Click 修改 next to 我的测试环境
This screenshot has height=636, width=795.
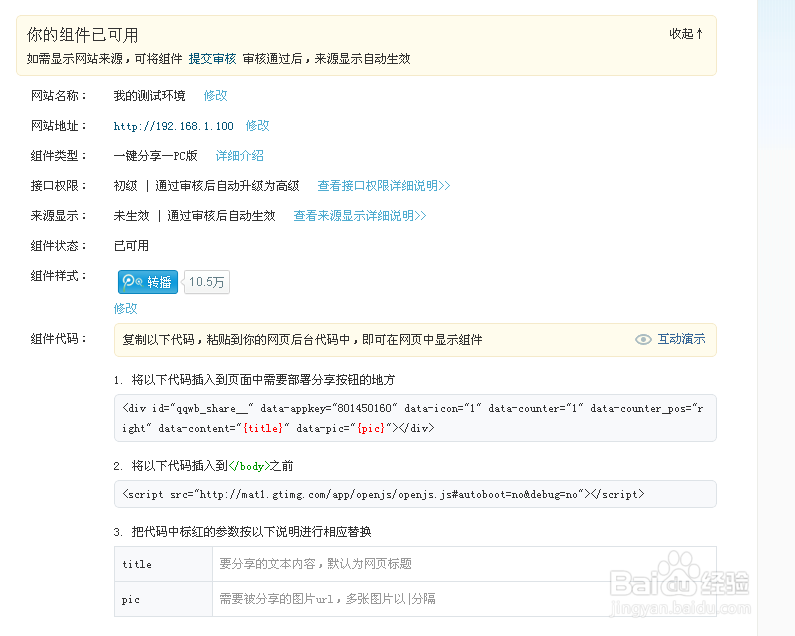[x=215, y=96]
